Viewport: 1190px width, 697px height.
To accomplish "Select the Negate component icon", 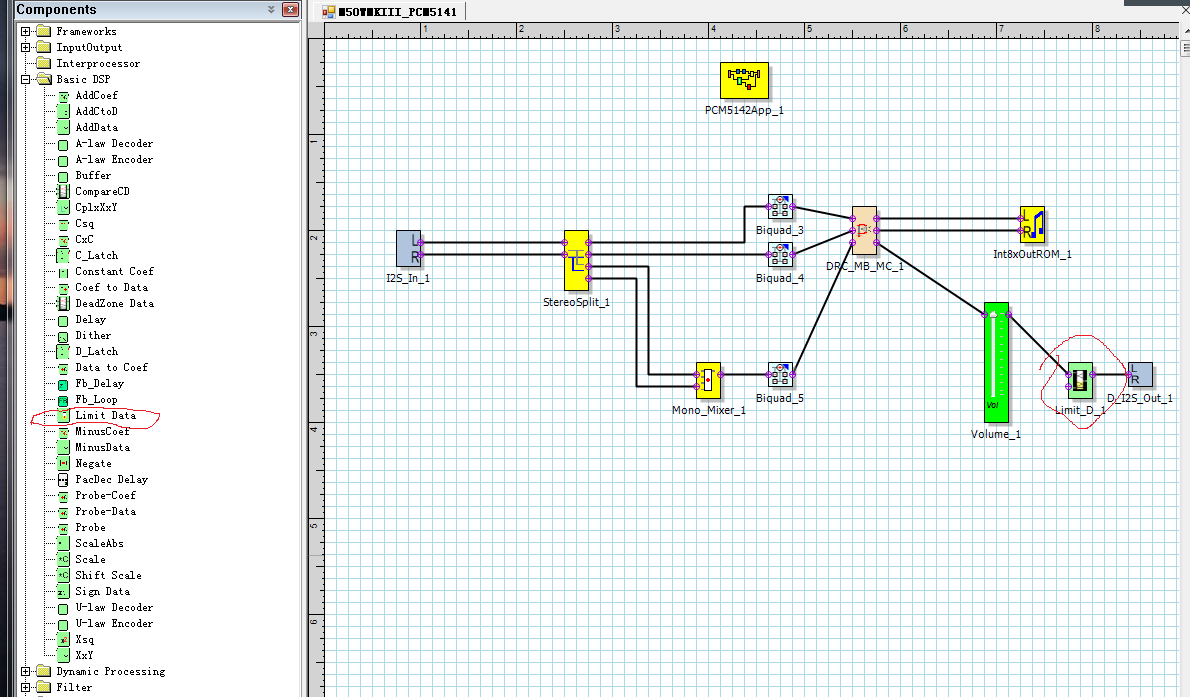I will coord(64,464).
